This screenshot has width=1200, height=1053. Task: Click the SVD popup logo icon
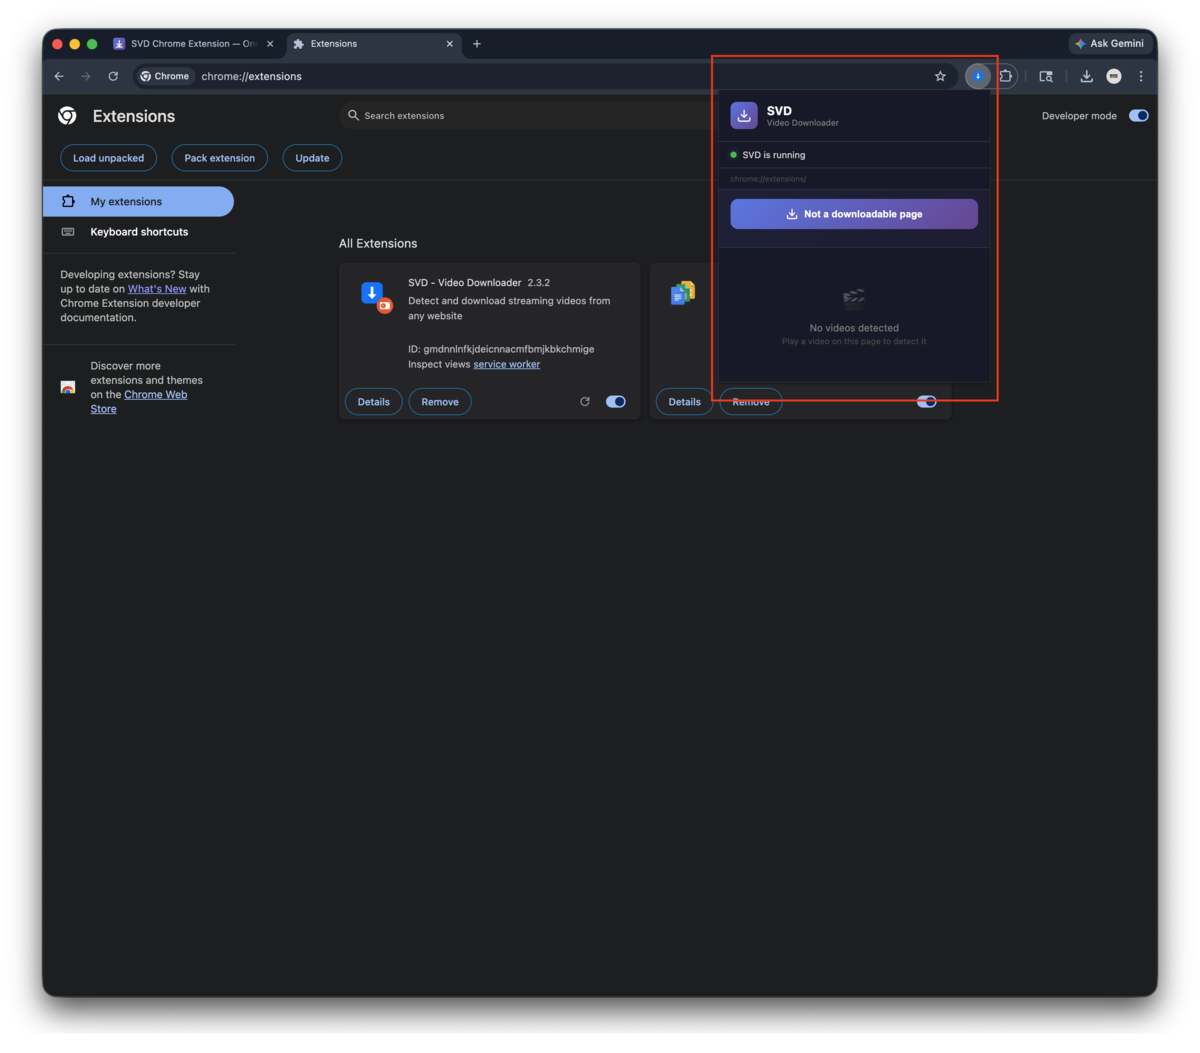coord(744,116)
